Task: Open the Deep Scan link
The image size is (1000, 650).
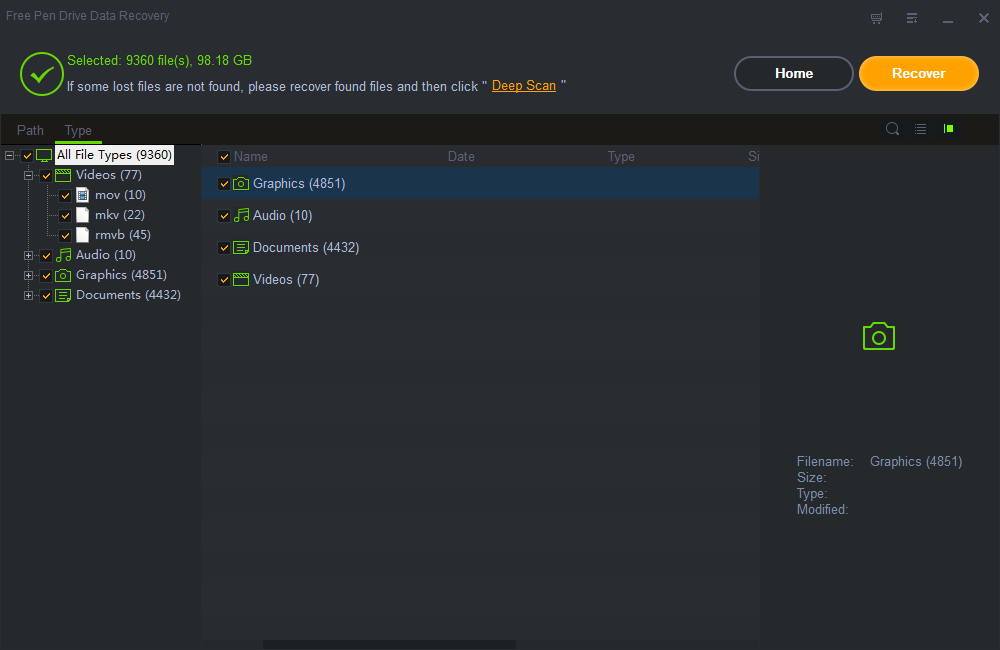Action: (524, 86)
